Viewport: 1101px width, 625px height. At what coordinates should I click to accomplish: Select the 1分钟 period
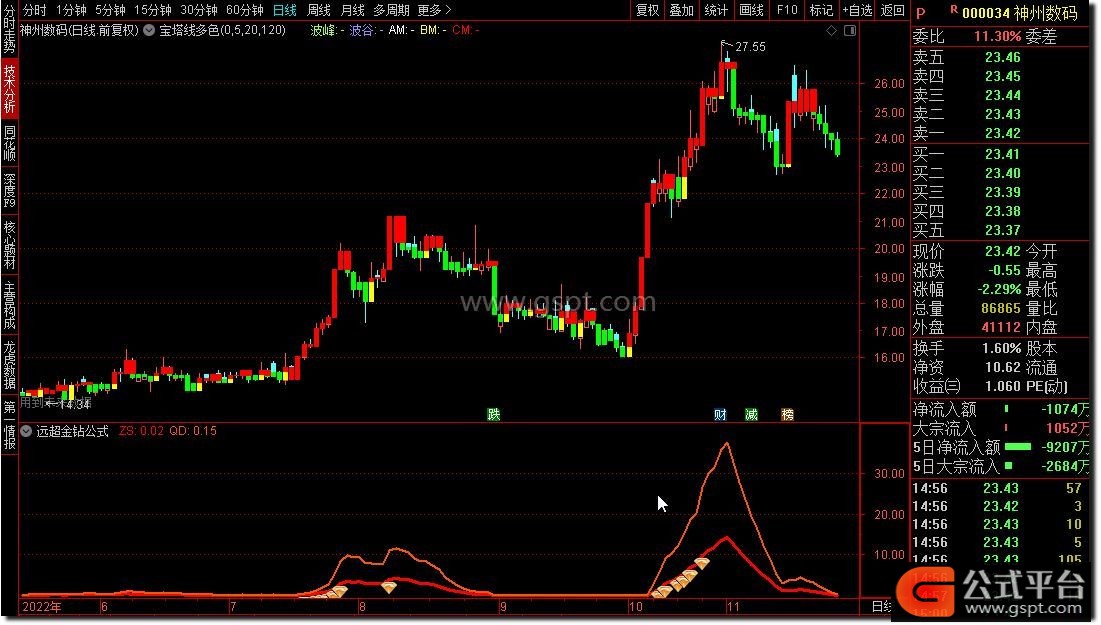pyautogui.click(x=71, y=10)
